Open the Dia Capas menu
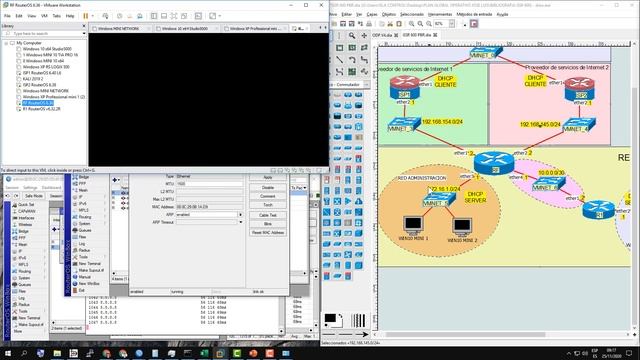The width and height of the screenshot is (640, 360). pos(372,14)
